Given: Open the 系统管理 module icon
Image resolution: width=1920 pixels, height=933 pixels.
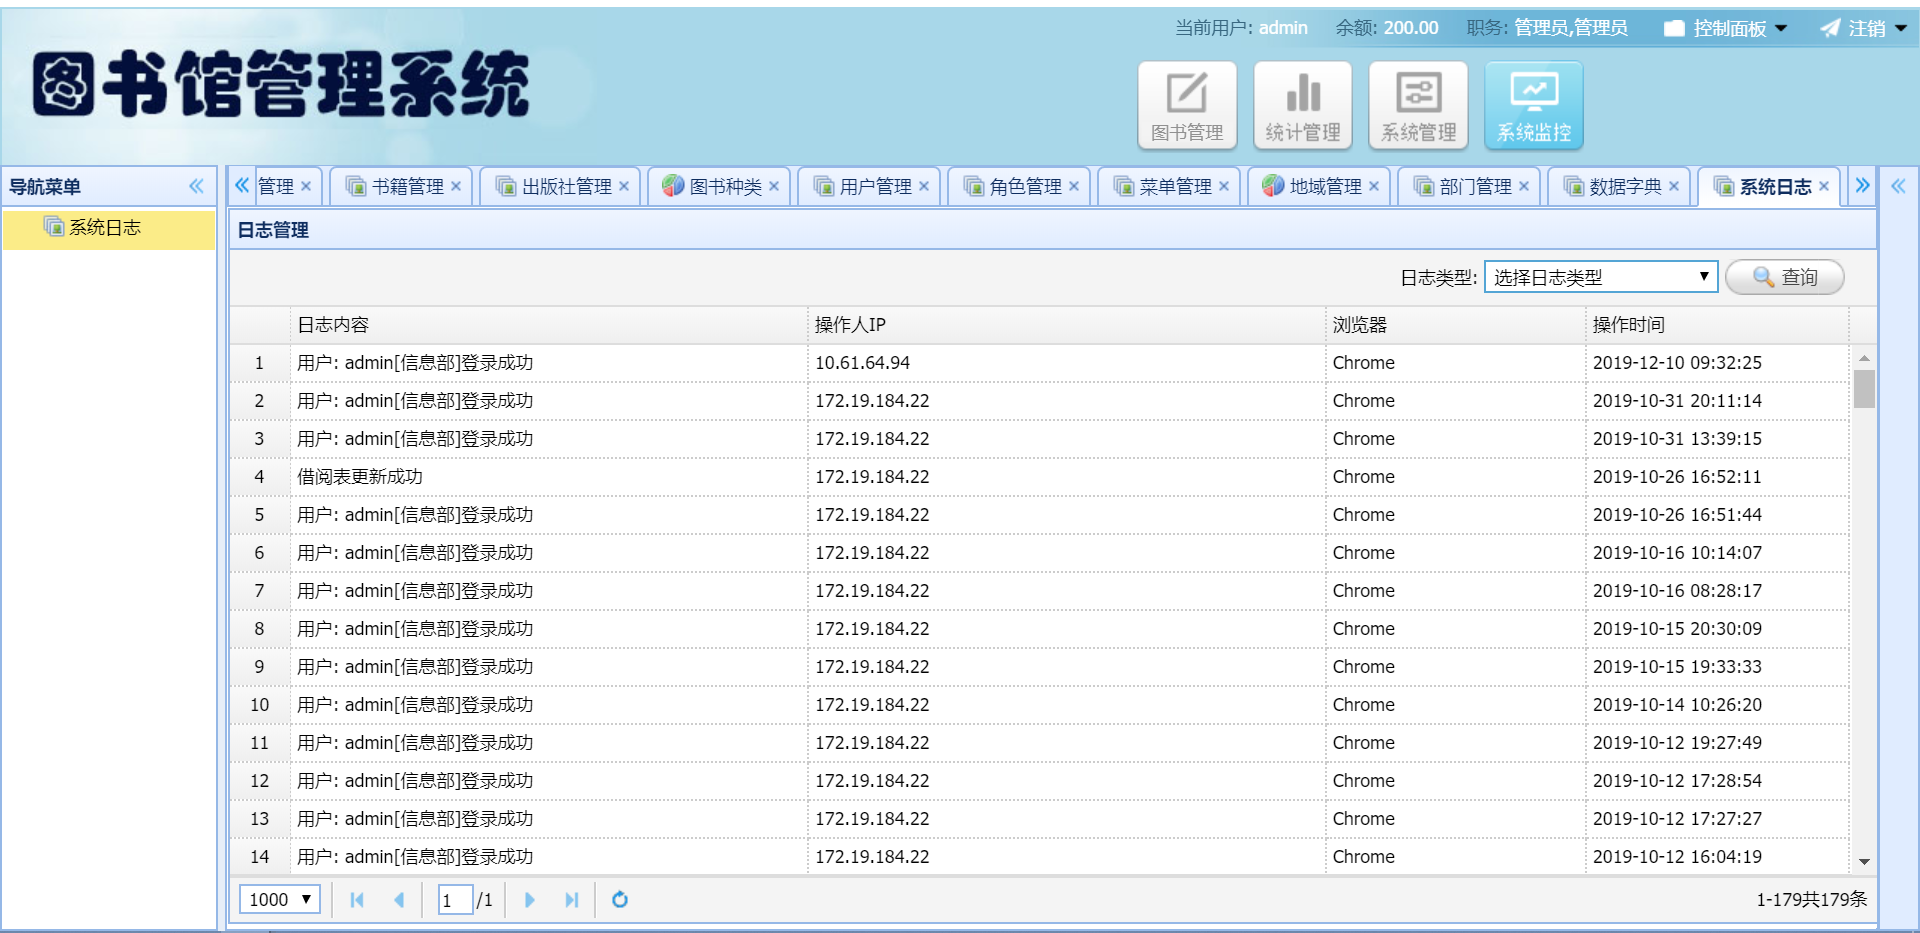Looking at the screenshot, I should pyautogui.click(x=1418, y=105).
